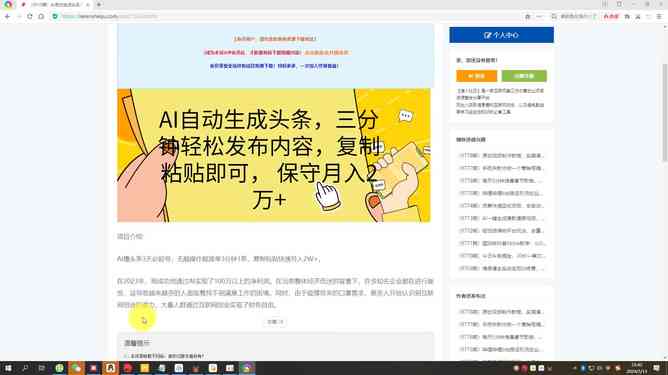The height and width of the screenshot is (375, 668).
Task: Open 个人中心 blue button
Action: coord(501,35)
